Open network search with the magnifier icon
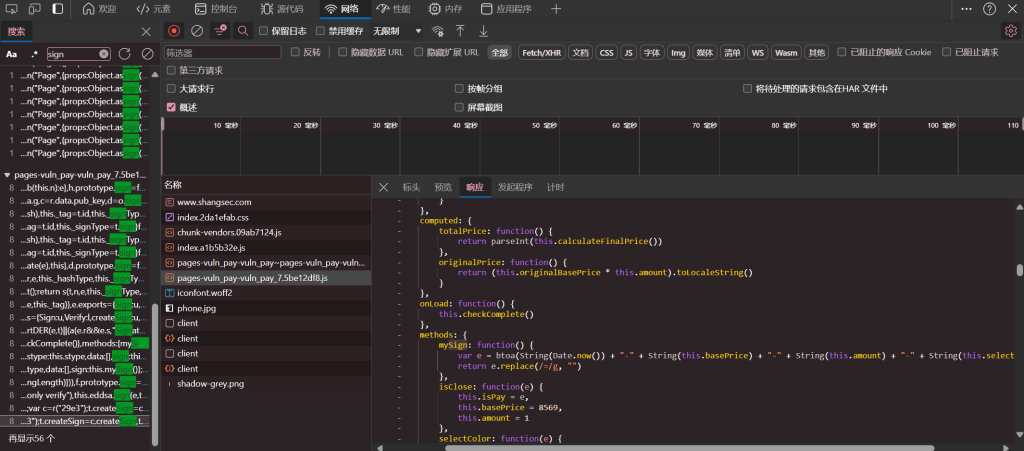Viewport: 1024px width, 451px height. tap(242, 31)
